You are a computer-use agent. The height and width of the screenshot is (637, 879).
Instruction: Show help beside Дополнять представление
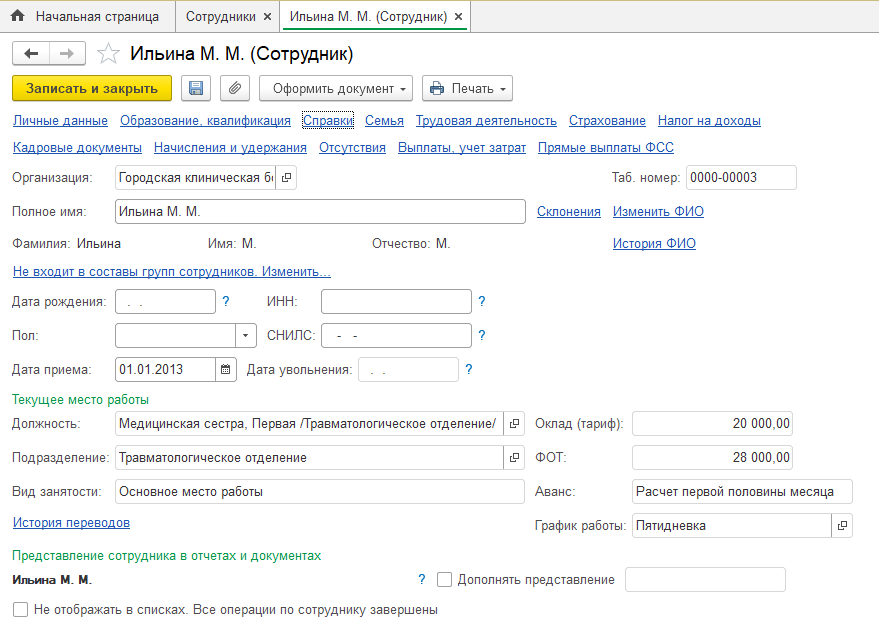(422, 579)
